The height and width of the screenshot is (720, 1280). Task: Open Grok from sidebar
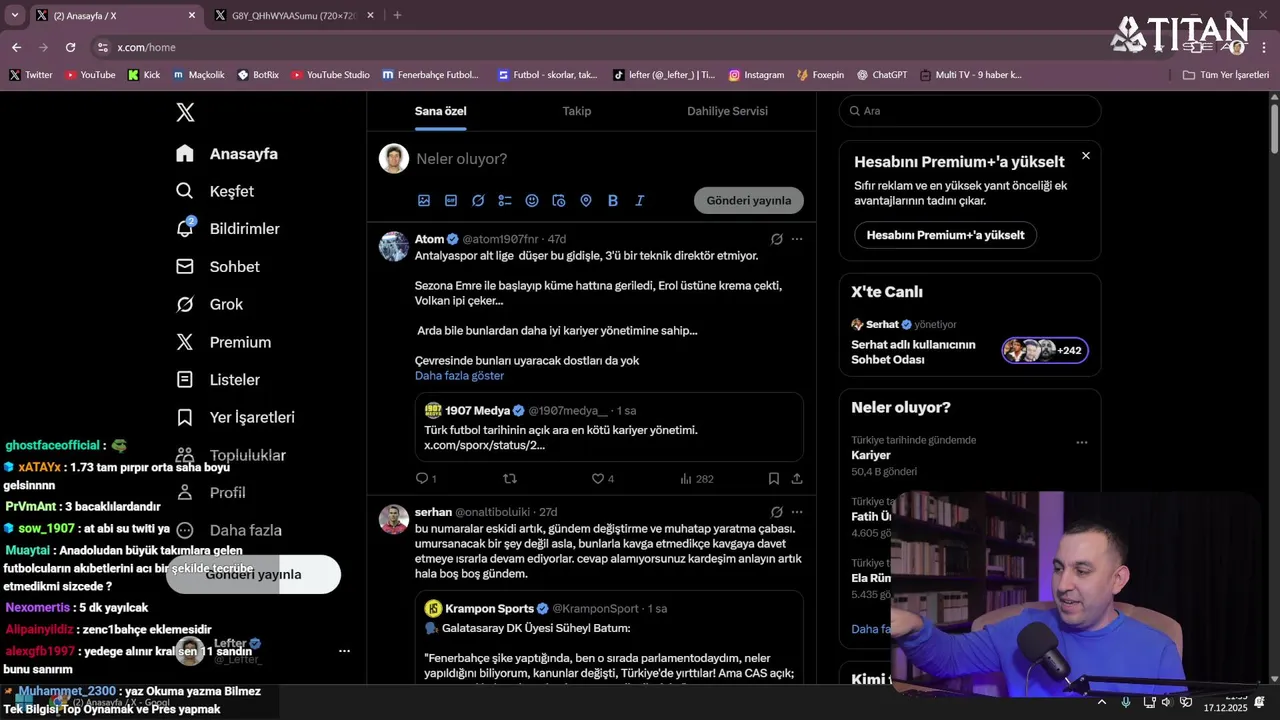click(x=209, y=304)
